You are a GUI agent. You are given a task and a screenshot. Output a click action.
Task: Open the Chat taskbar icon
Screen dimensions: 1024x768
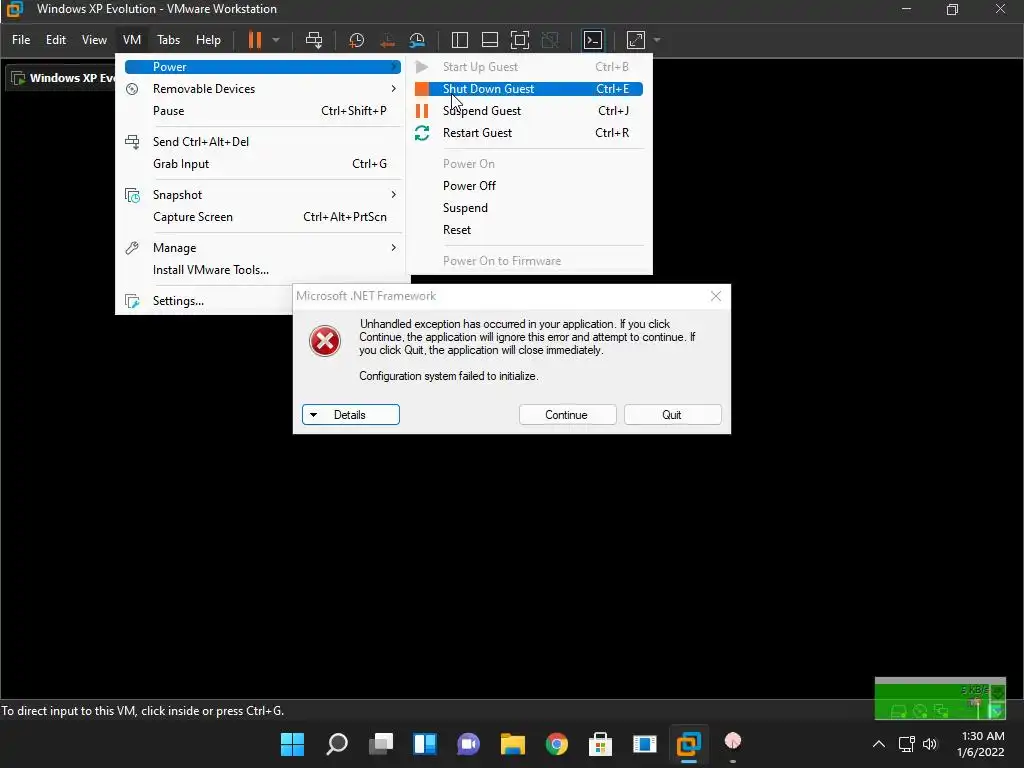coord(468,744)
